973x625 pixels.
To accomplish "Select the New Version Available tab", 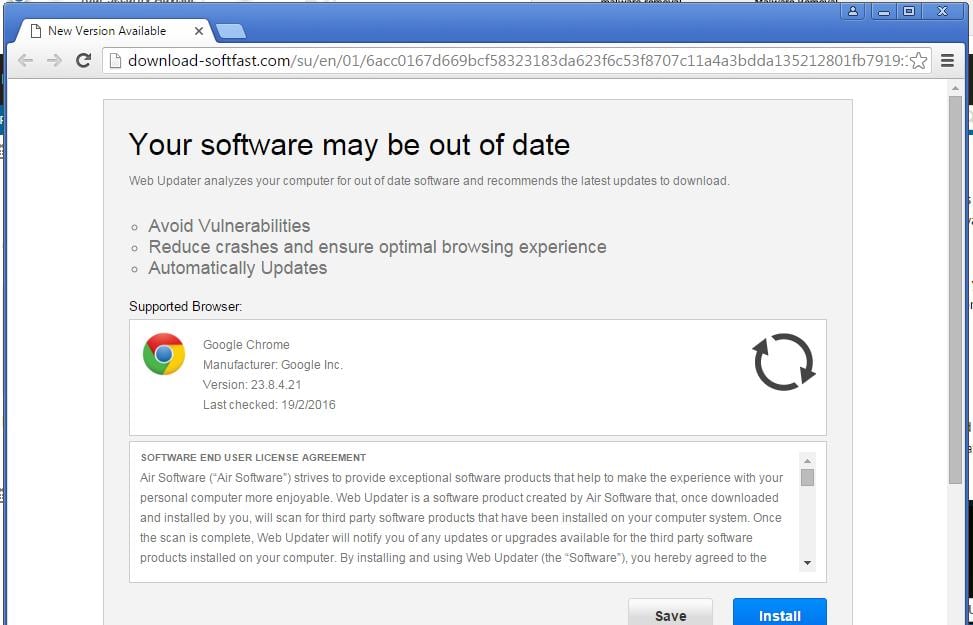I will pyautogui.click(x=106, y=31).
